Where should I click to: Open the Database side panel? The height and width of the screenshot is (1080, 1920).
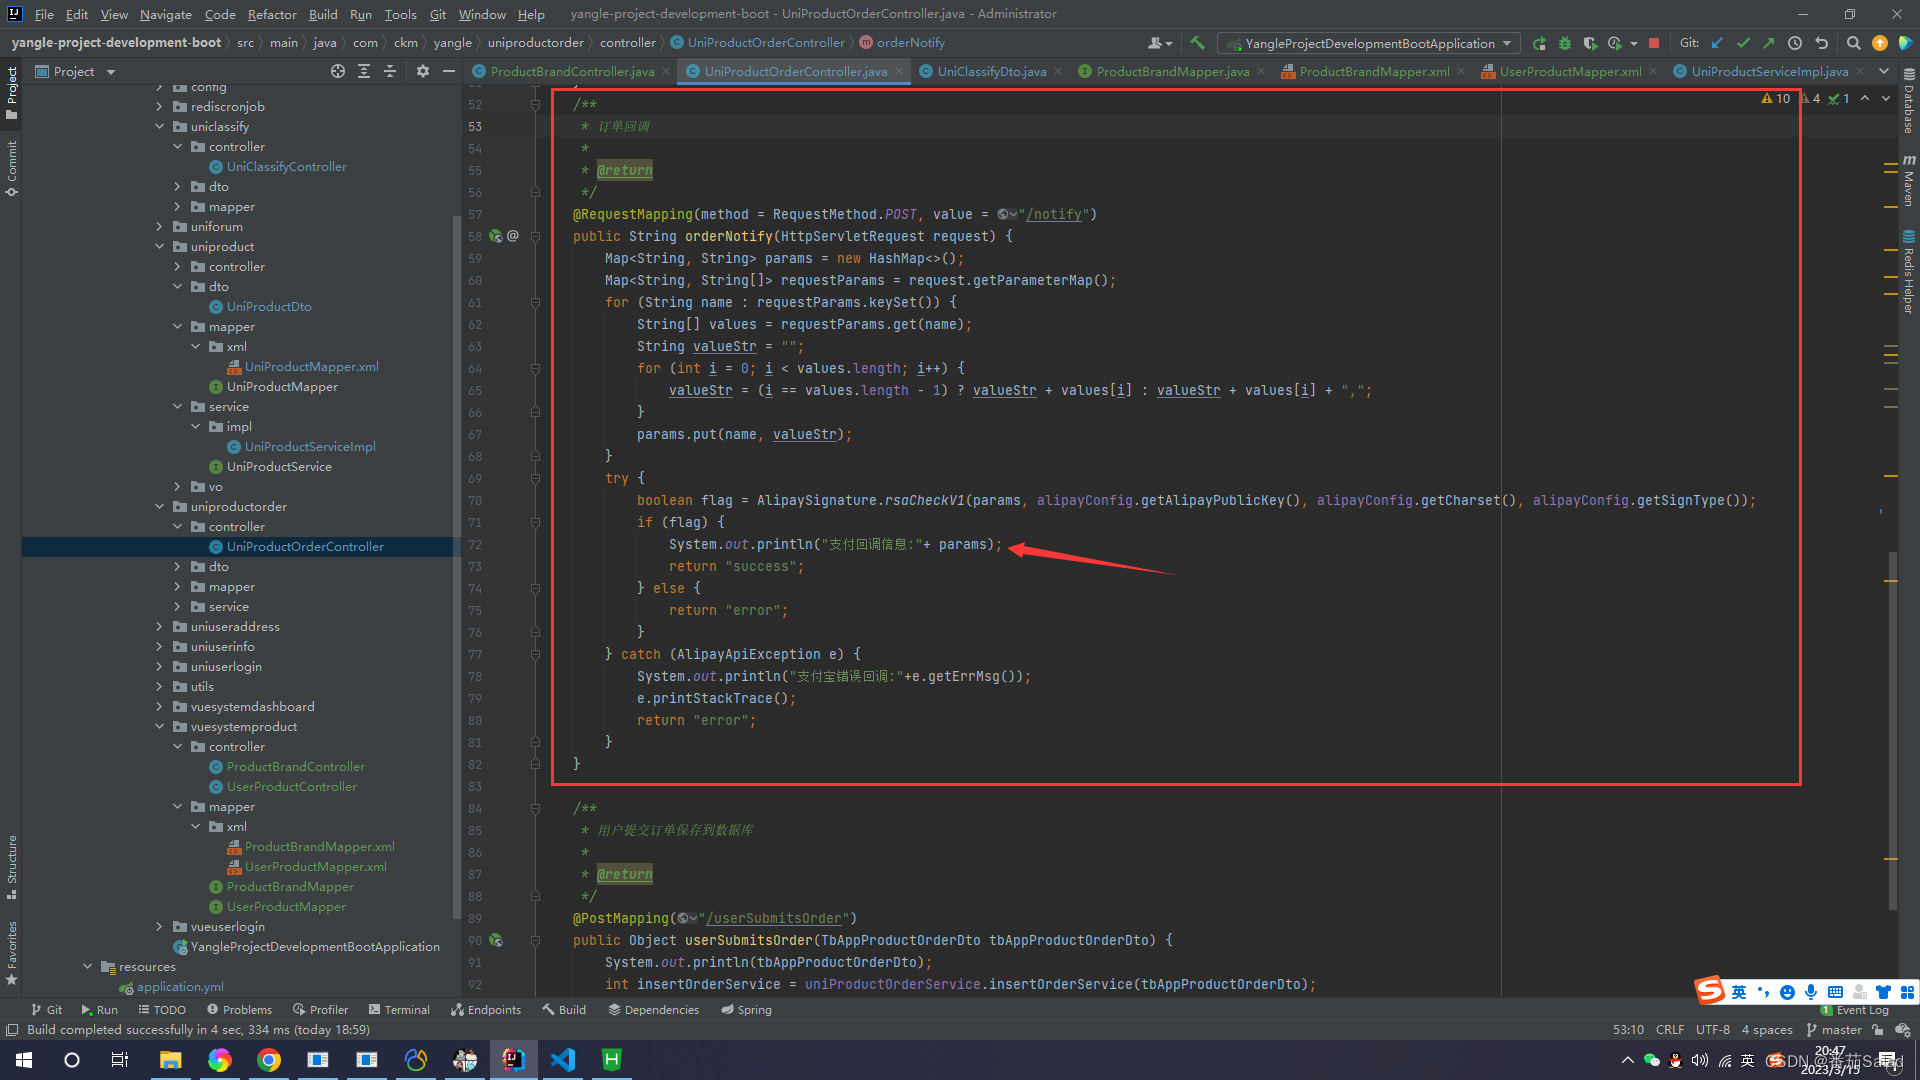pos(1909,101)
